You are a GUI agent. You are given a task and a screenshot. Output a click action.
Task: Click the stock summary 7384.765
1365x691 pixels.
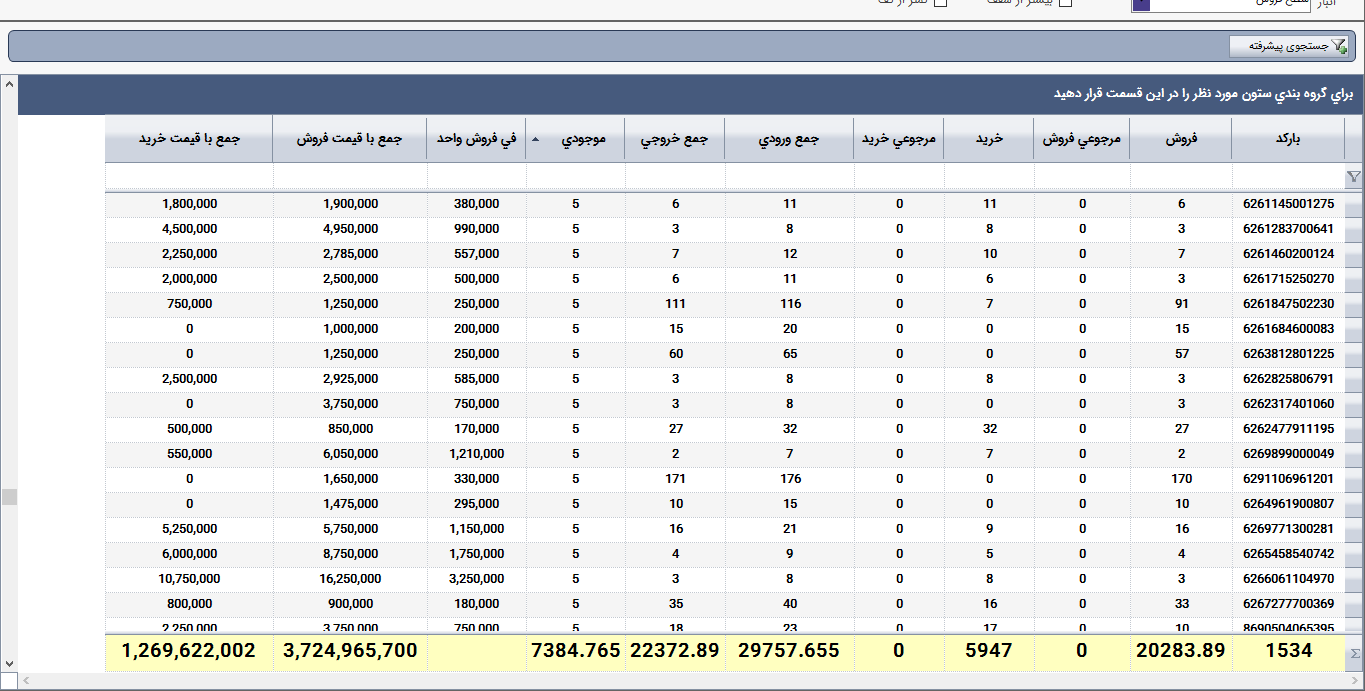[x=576, y=651]
